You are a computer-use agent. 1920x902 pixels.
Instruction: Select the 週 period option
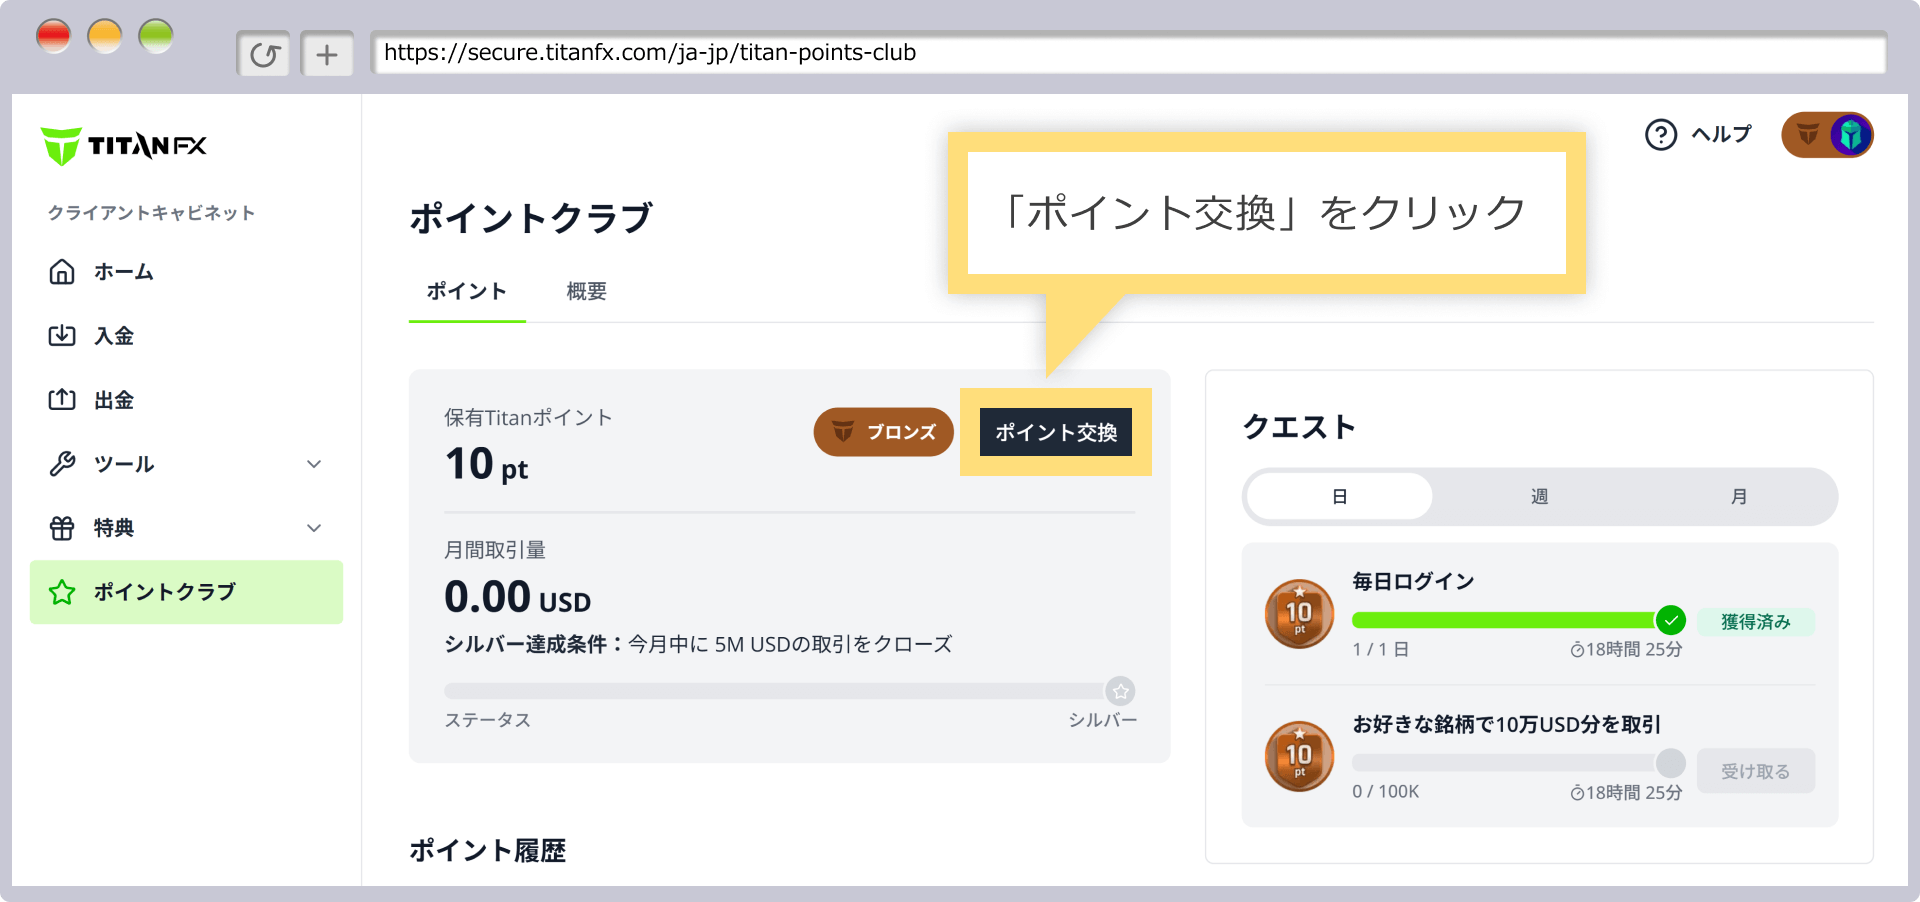tap(1538, 496)
